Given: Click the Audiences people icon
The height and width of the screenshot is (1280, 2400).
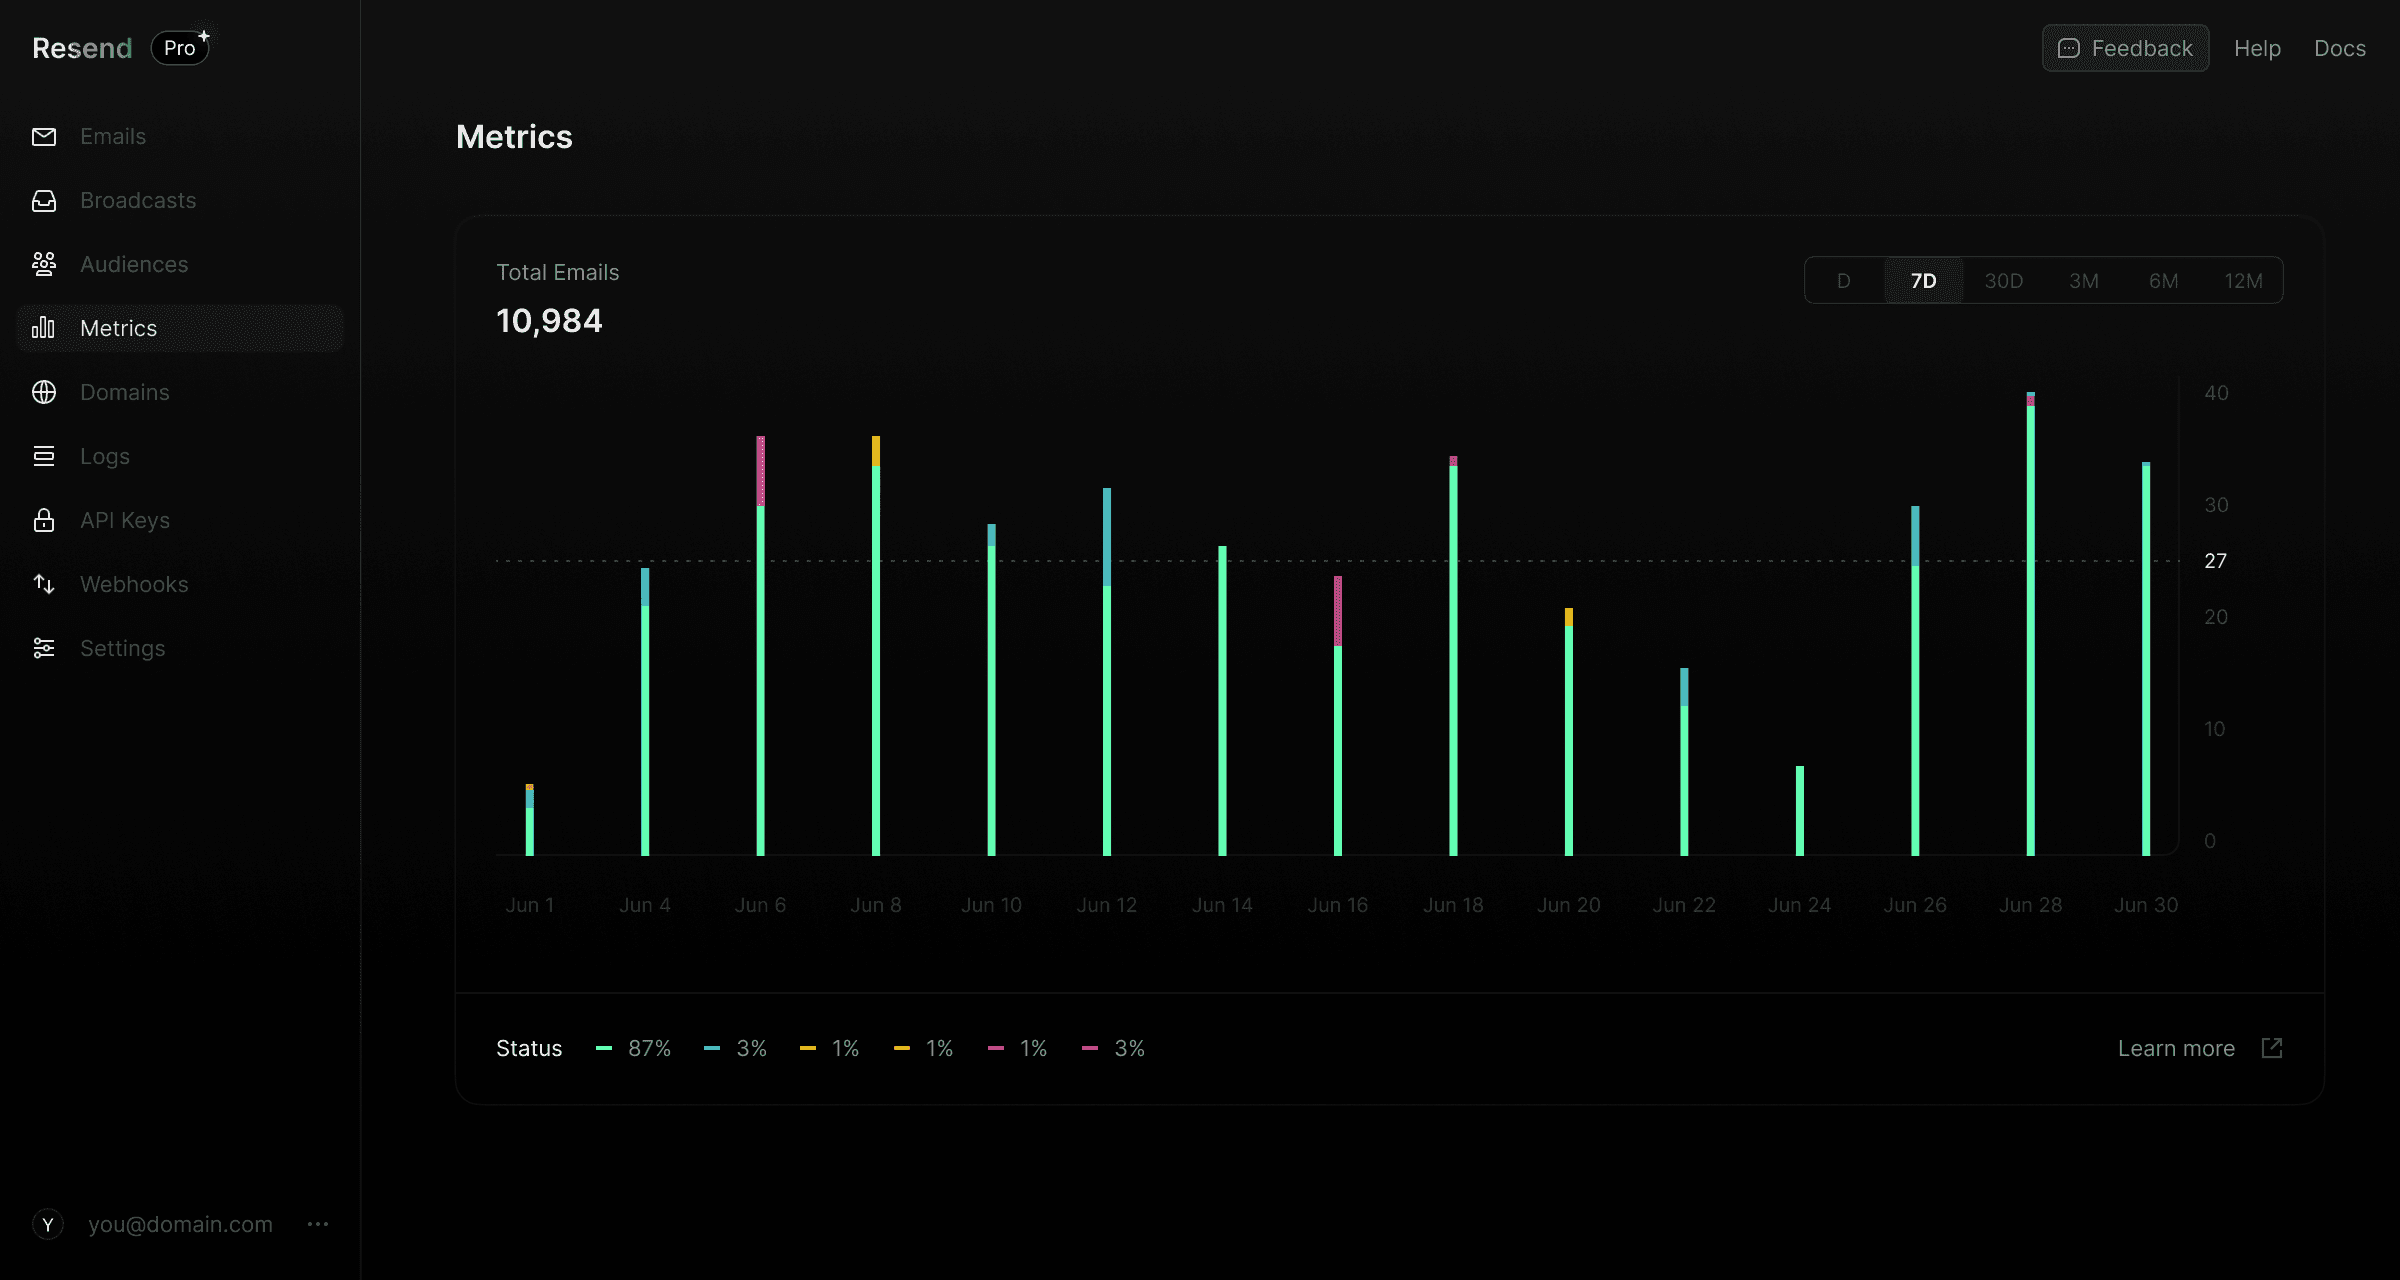Looking at the screenshot, I should tap(44, 264).
